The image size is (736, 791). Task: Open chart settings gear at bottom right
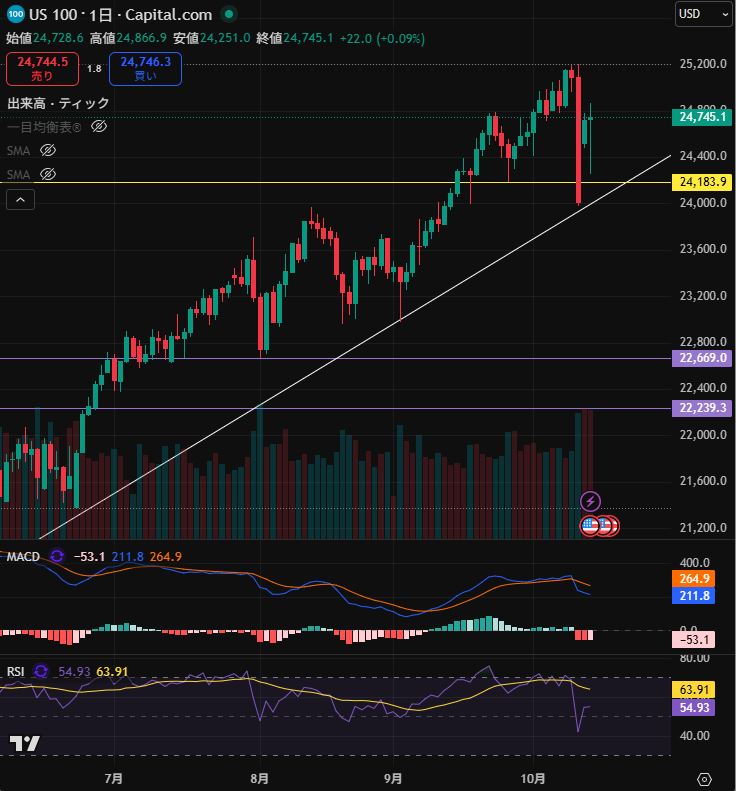pyautogui.click(x=704, y=778)
